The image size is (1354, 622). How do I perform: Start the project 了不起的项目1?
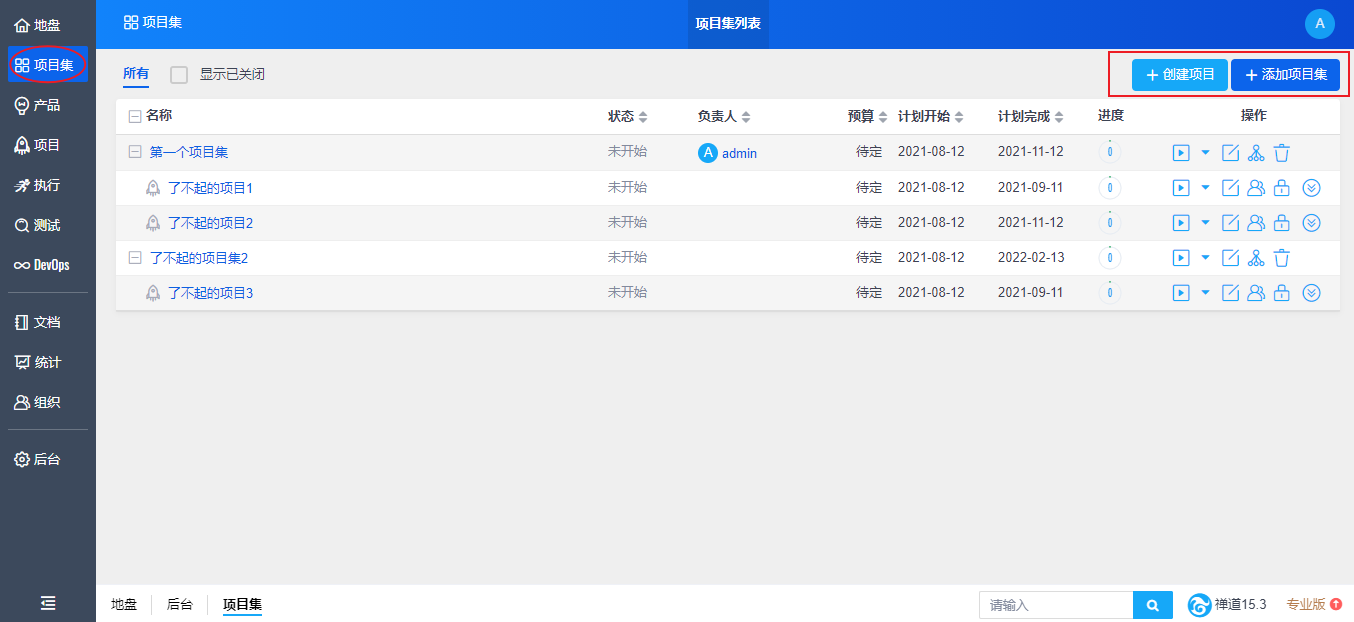pyautogui.click(x=1181, y=188)
